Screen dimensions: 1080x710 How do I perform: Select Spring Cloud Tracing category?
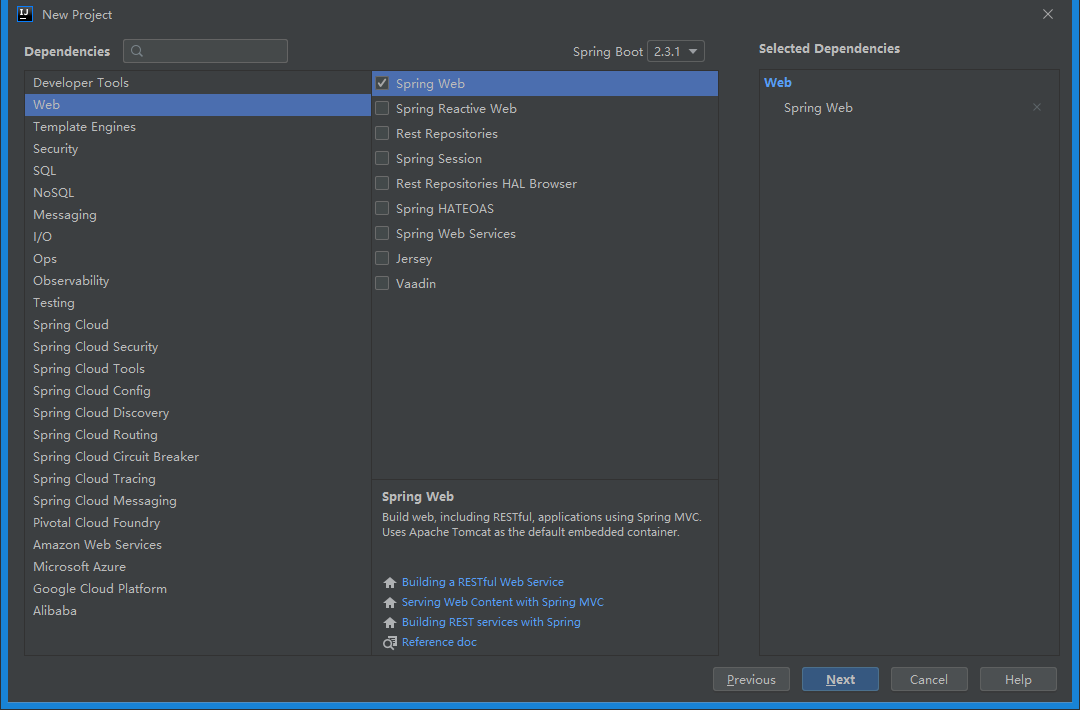[x=198, y=479]
